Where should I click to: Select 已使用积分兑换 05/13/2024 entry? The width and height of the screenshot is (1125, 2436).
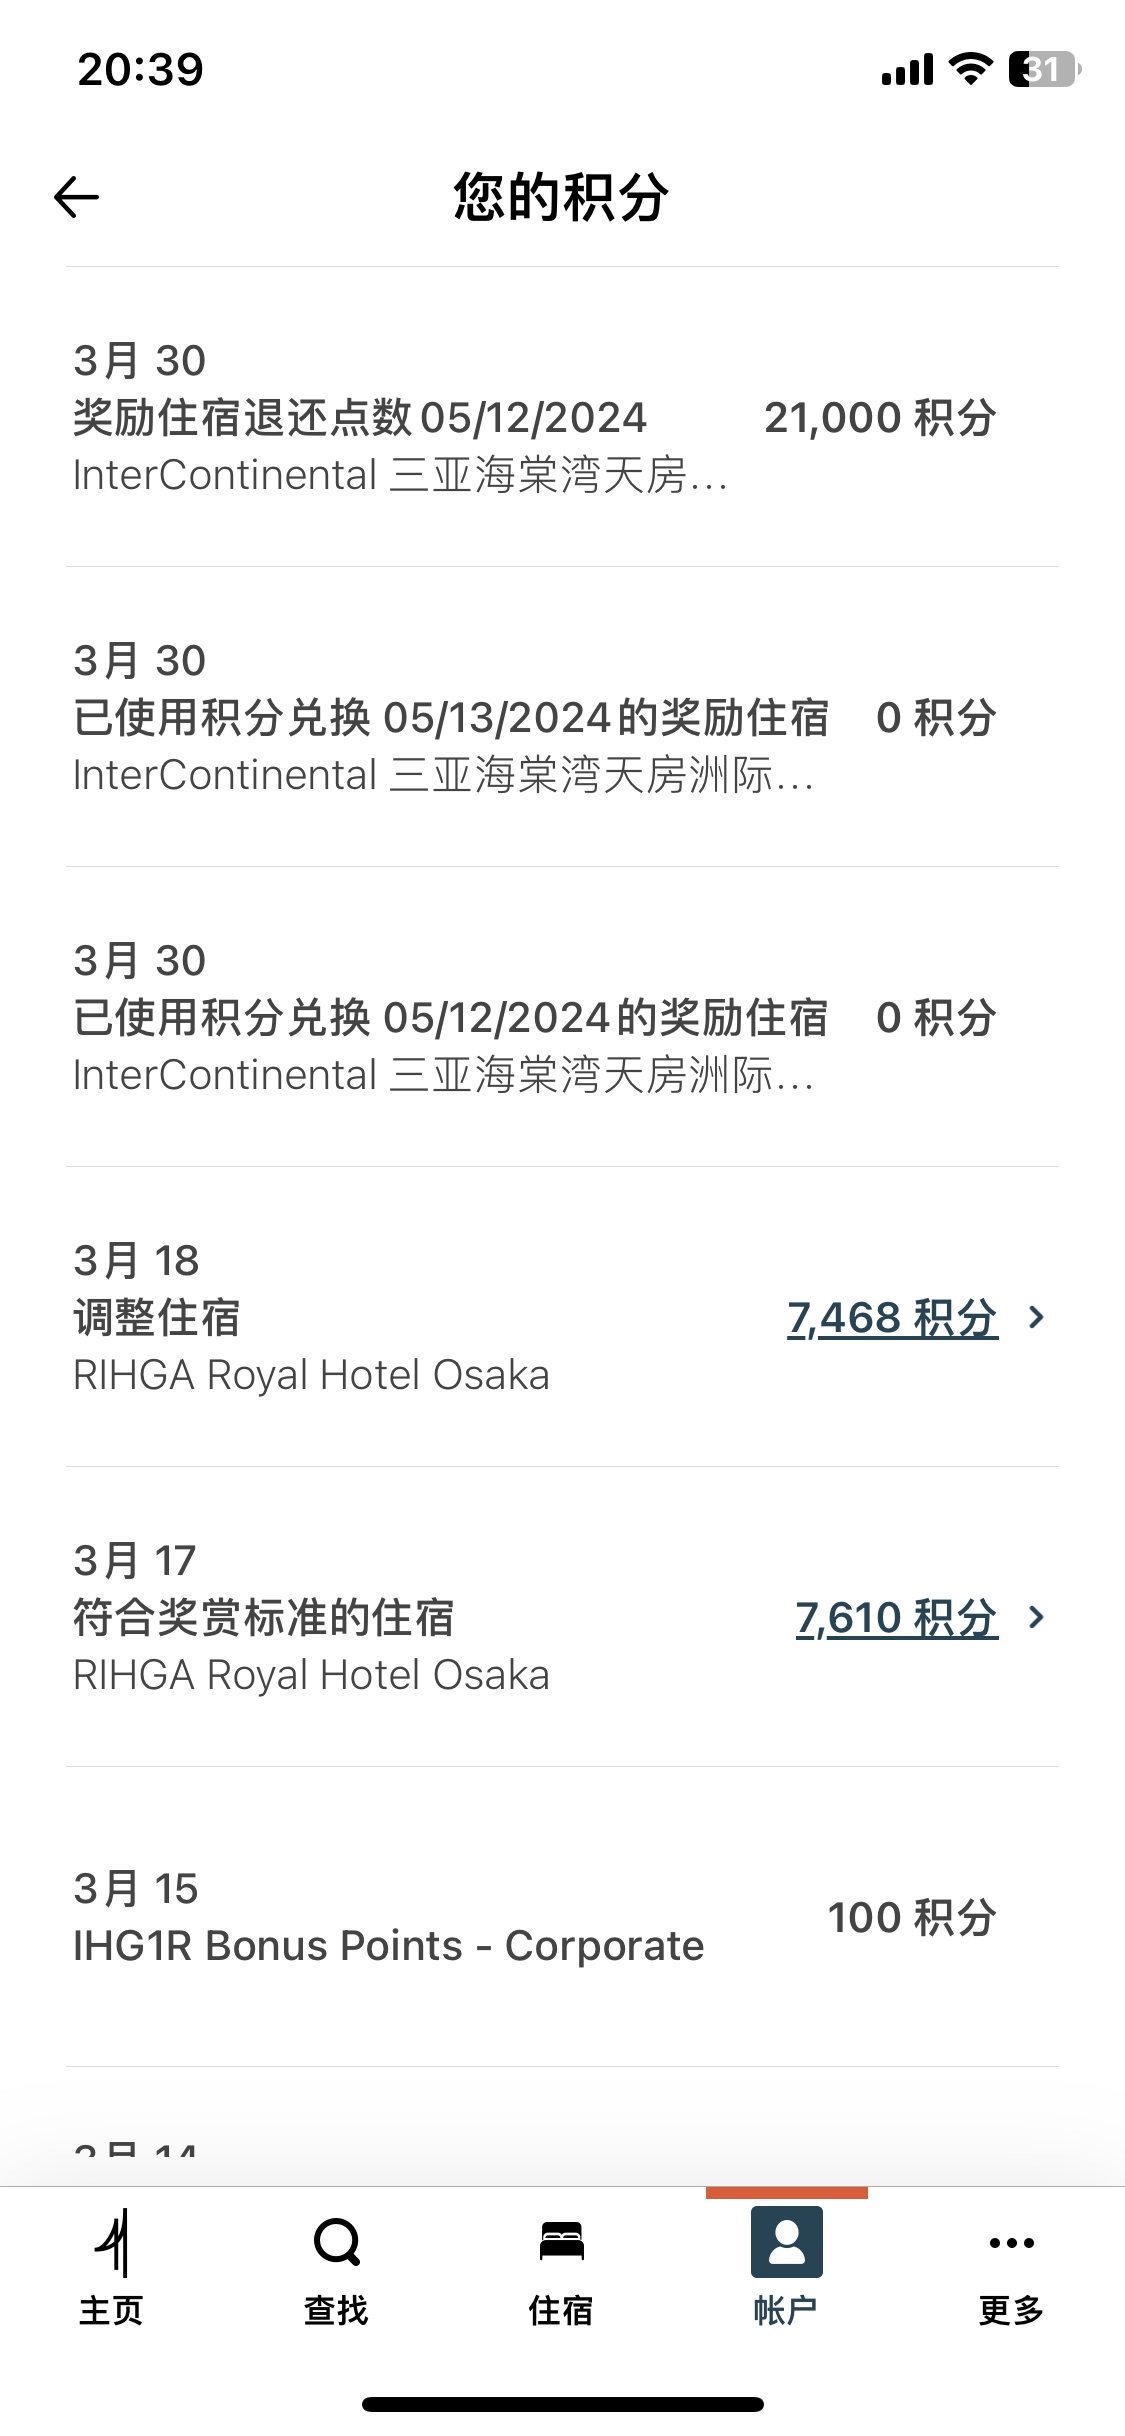pos(562,717)
